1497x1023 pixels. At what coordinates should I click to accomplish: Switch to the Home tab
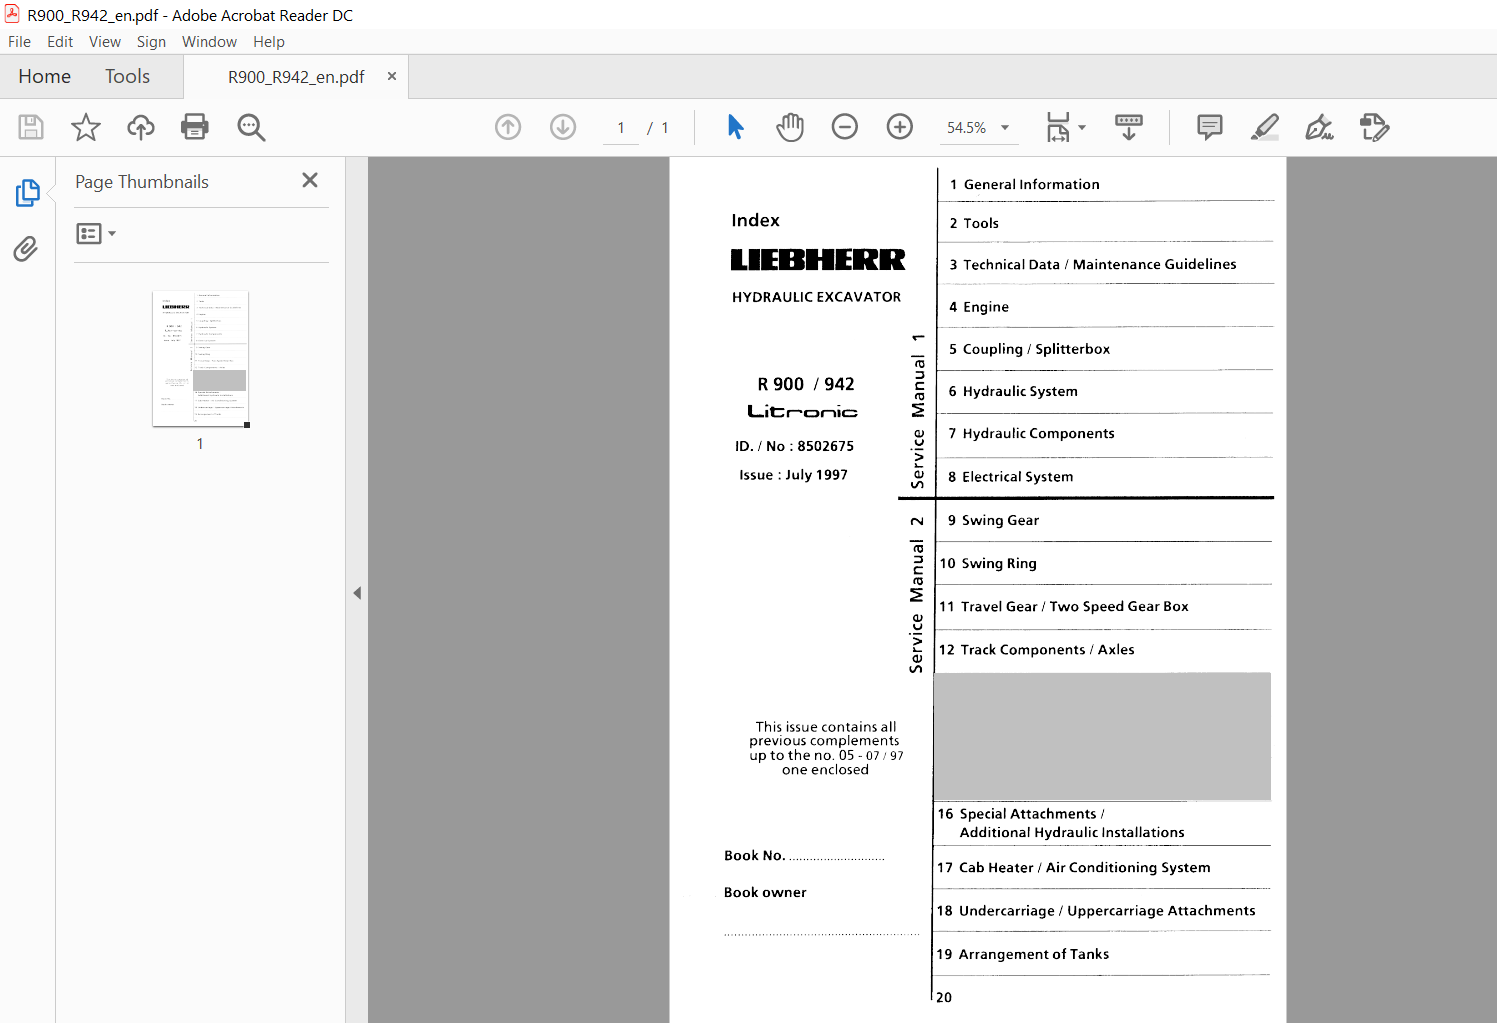45,77
